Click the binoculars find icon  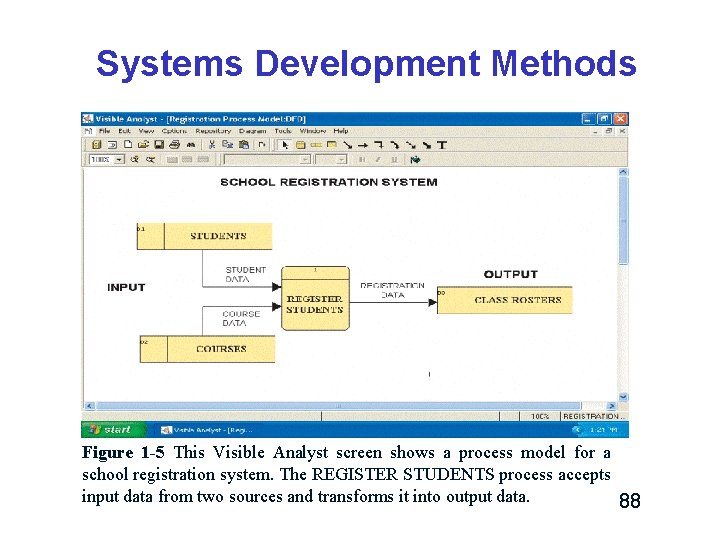click(191, 145)
